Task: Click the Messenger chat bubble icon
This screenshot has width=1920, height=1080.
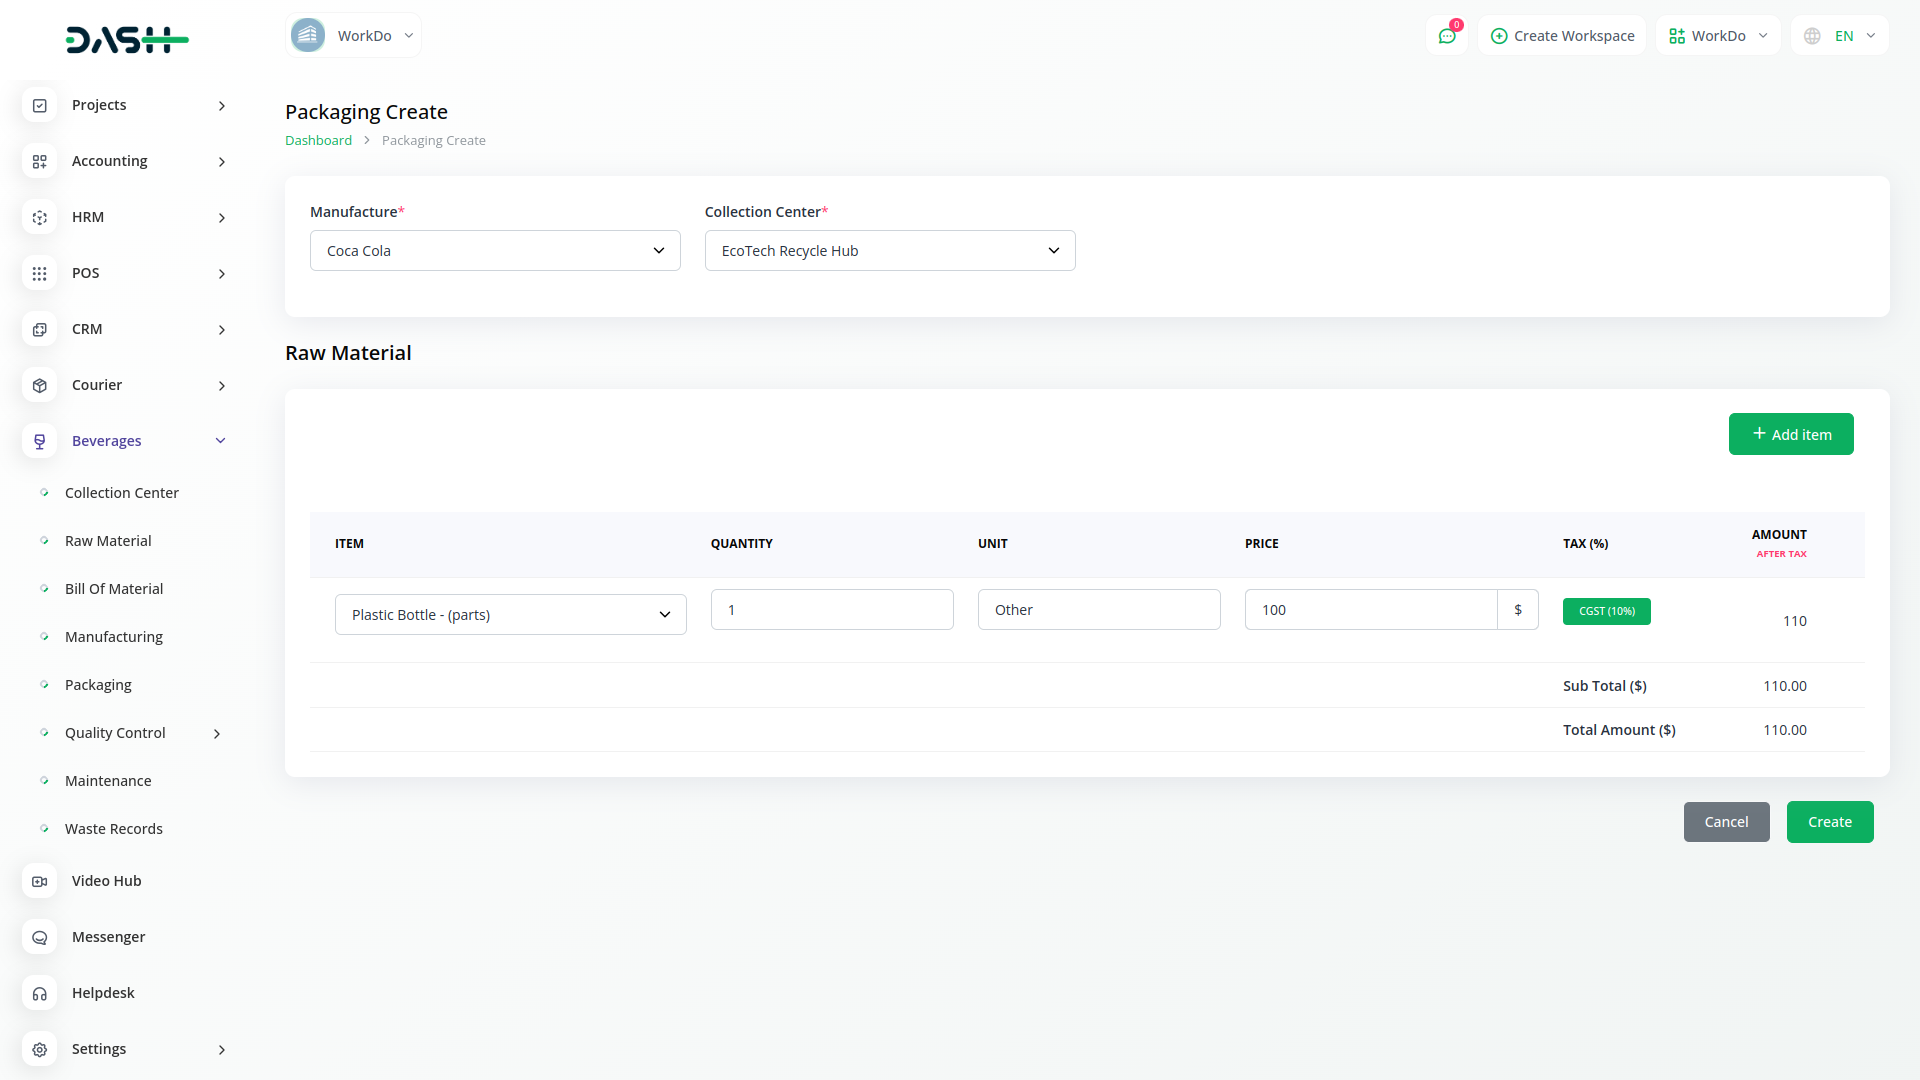Action: (x=40, y=937)
